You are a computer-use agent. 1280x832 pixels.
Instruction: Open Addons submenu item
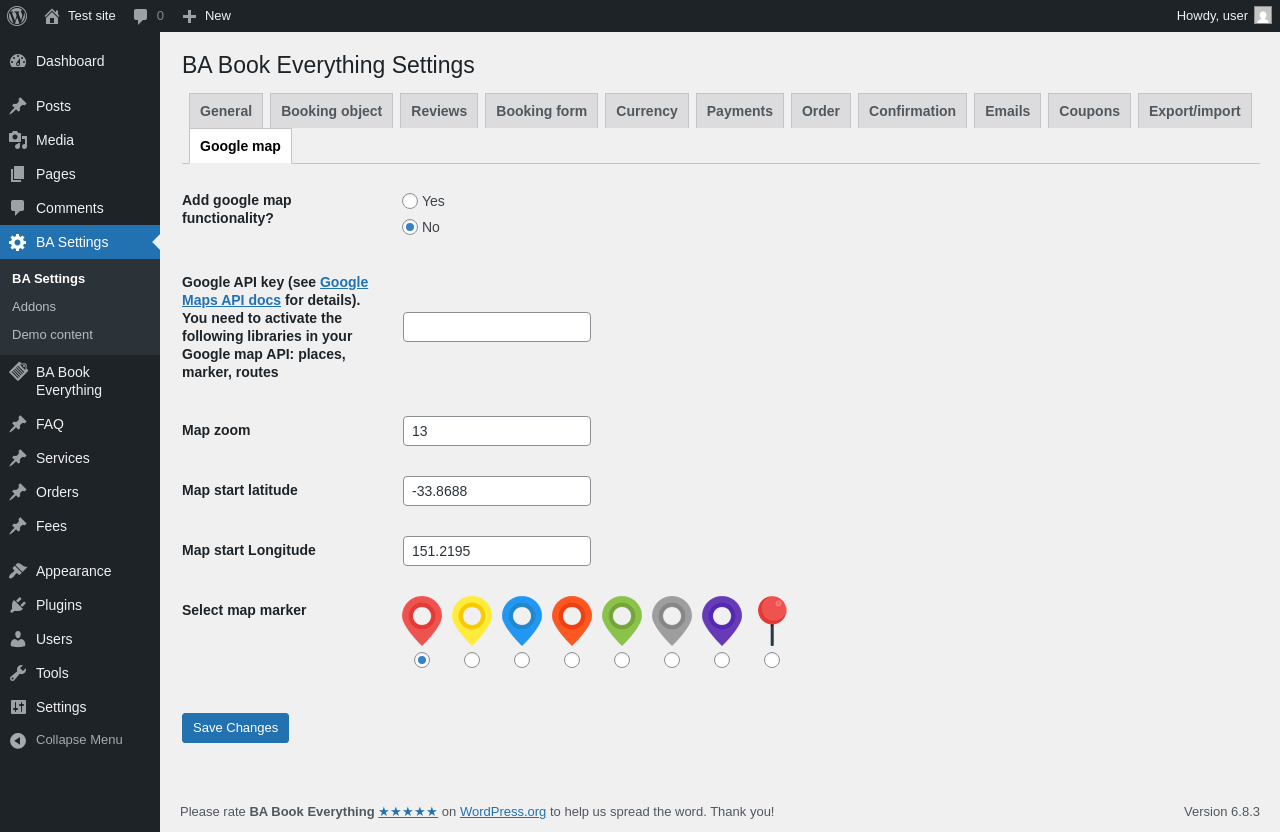click(x=34, y=307)
